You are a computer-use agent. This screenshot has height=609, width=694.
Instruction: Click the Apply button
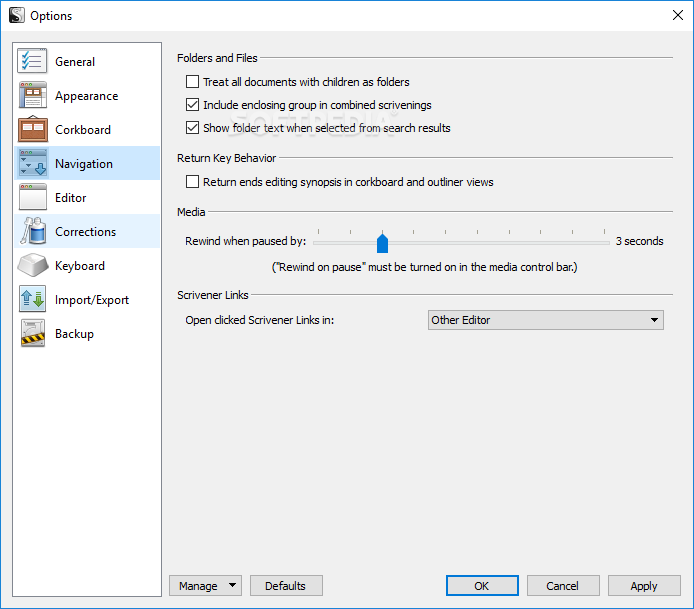[644, 586]
